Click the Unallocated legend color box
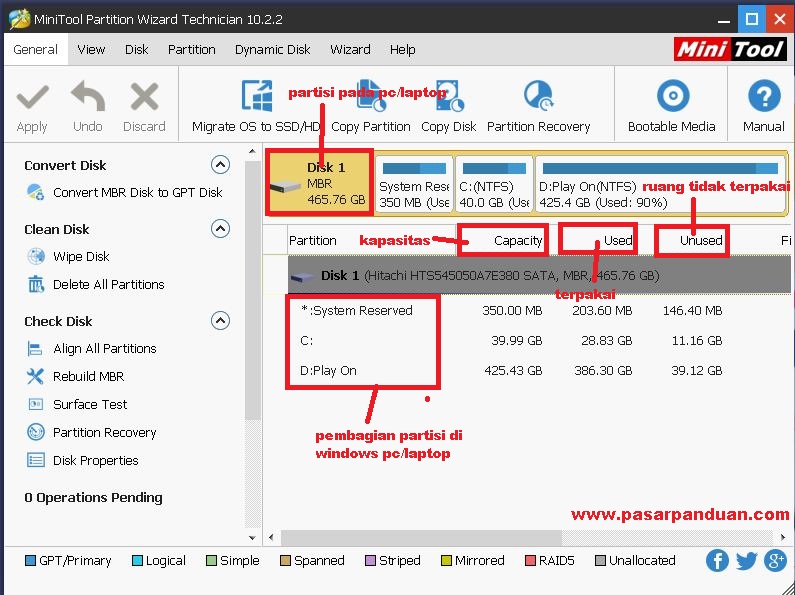 [600, 561]
